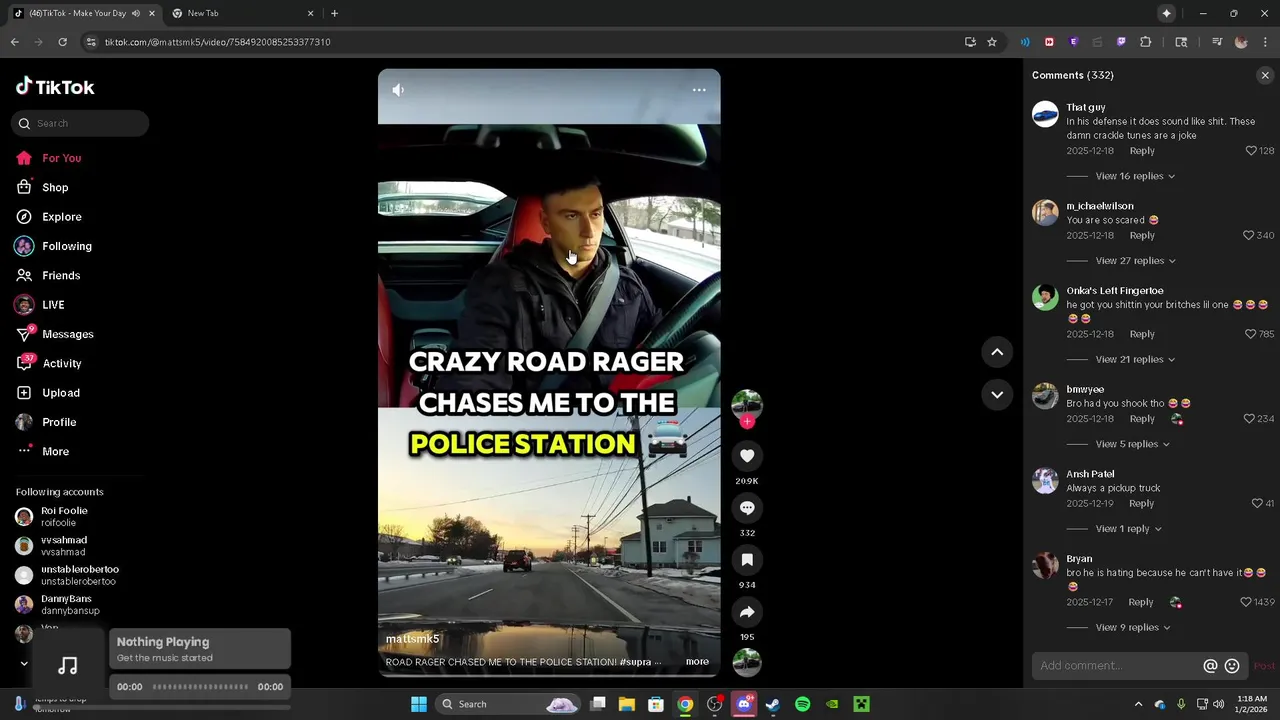This screenshot has width=1280, height=720.
Task: Share the video using the arrow icon
Action: (x=747, y=612)
